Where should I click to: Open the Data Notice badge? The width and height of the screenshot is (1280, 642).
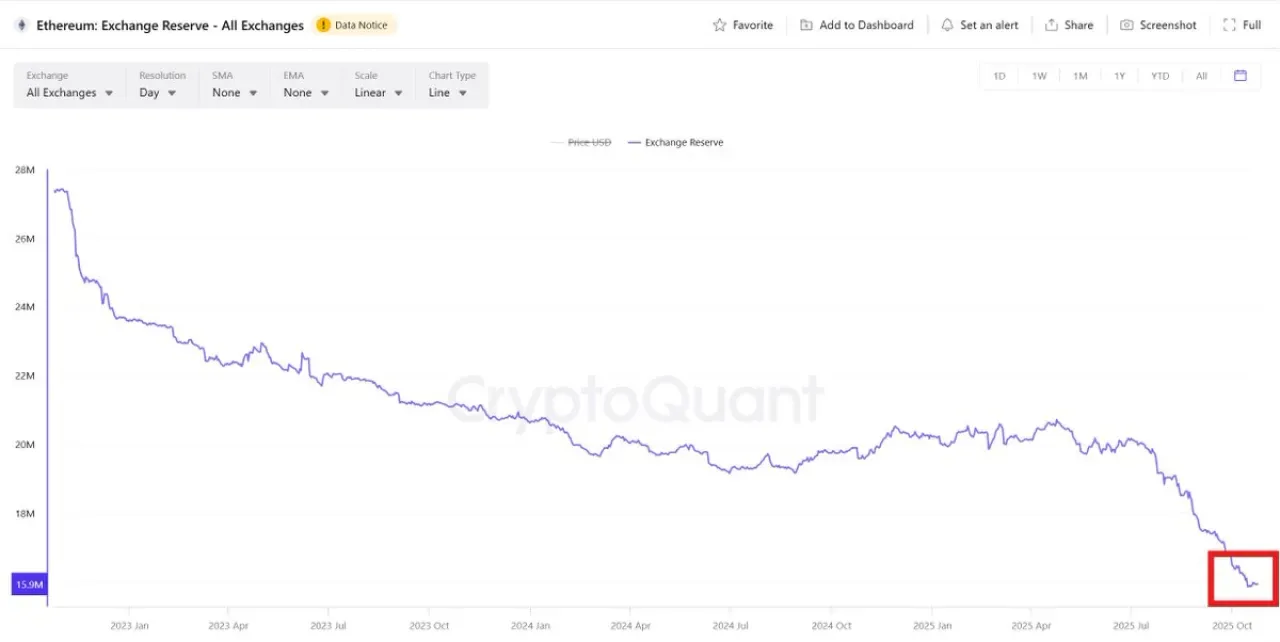pos(354,25)
